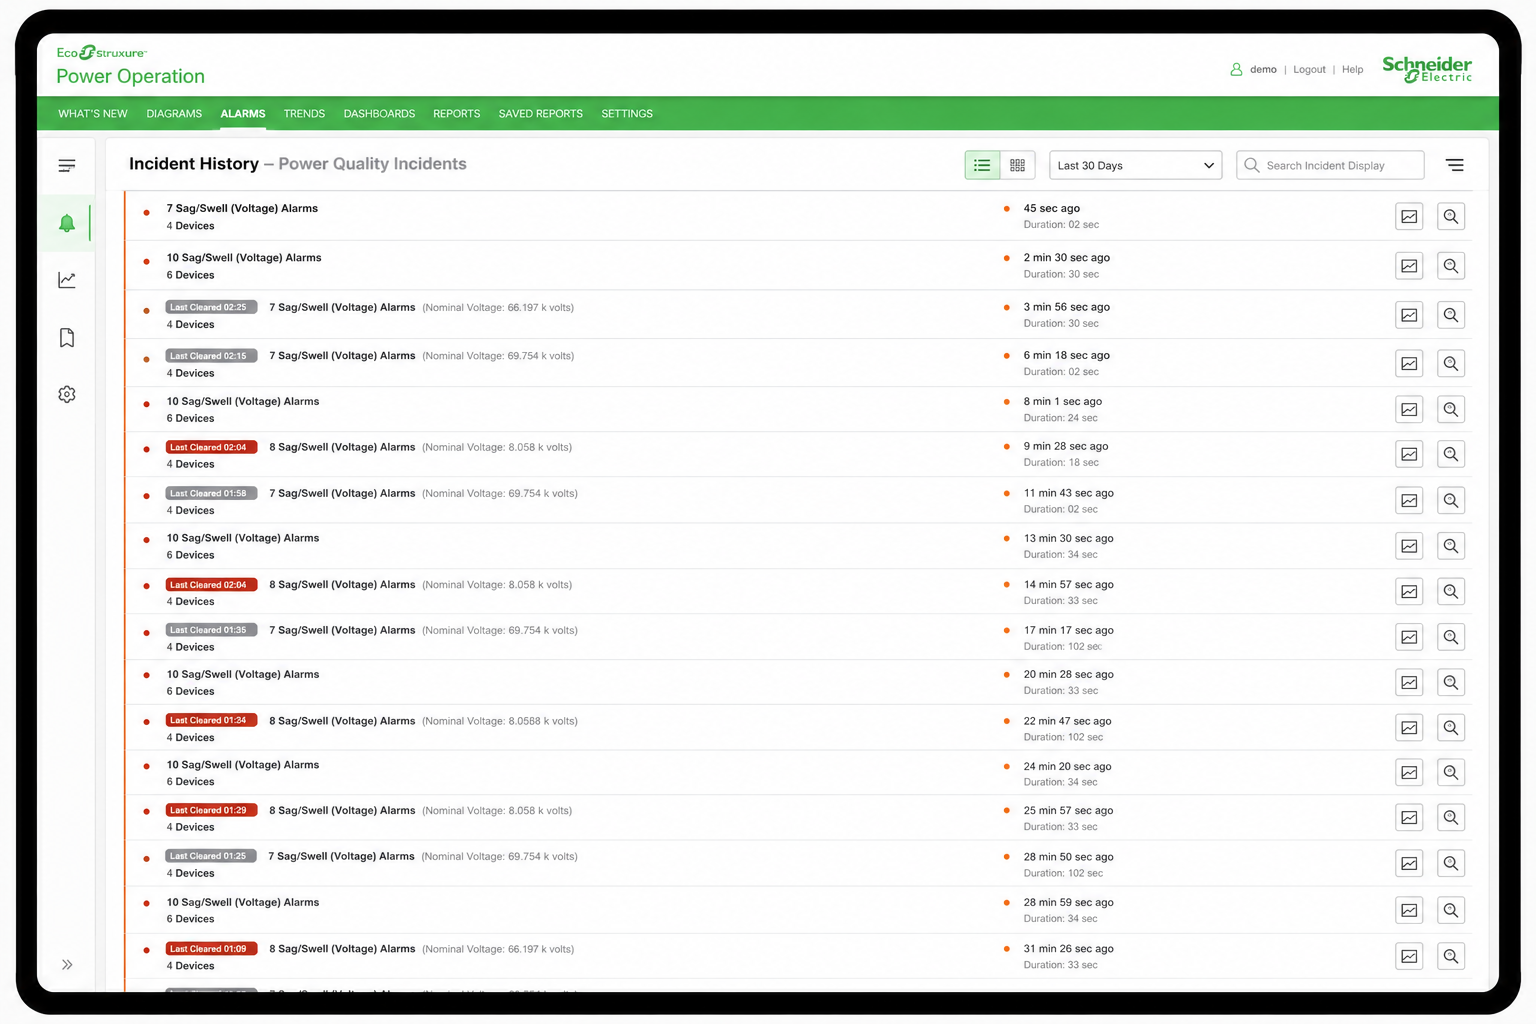Open REPORTS tab
The image size is (1536, 1024).
[x=456, y=114]
